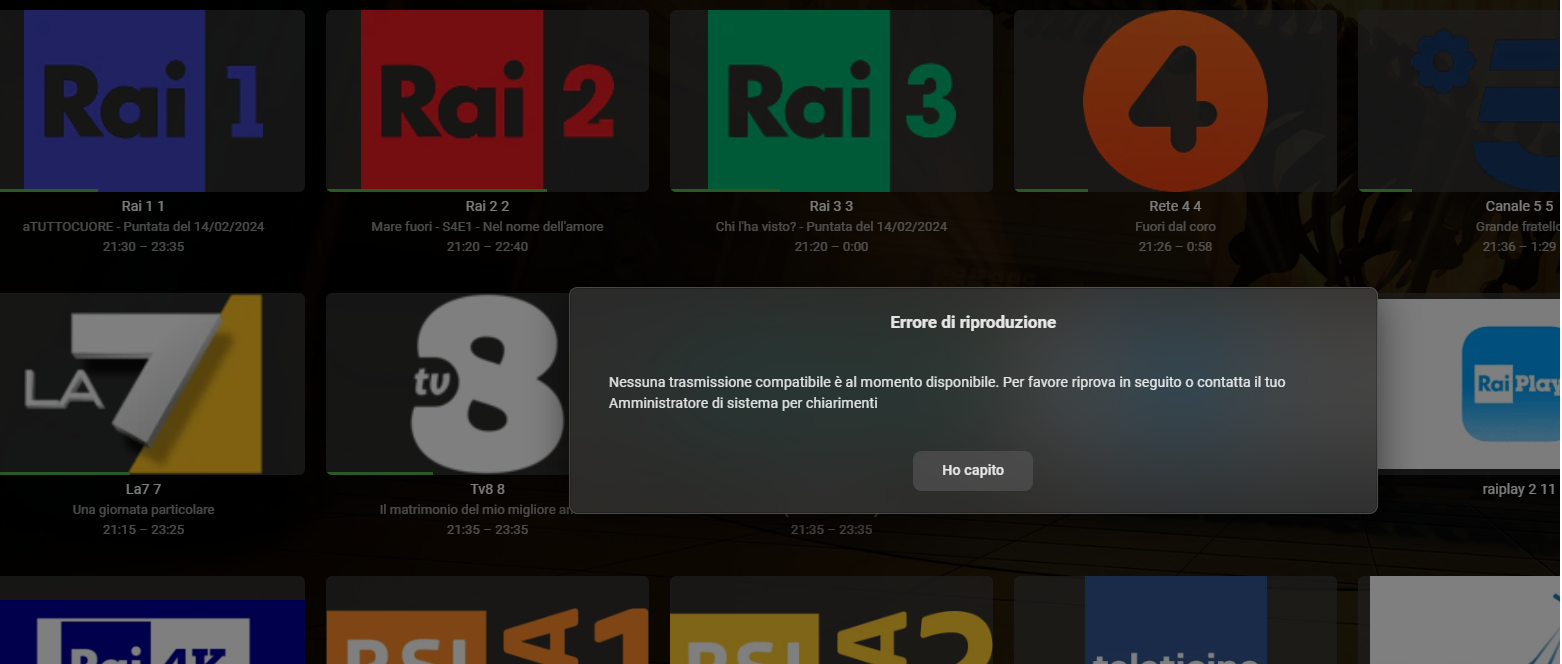
Task: Click the 'Rete 4 4' channel name
Action: [1175, 206]
